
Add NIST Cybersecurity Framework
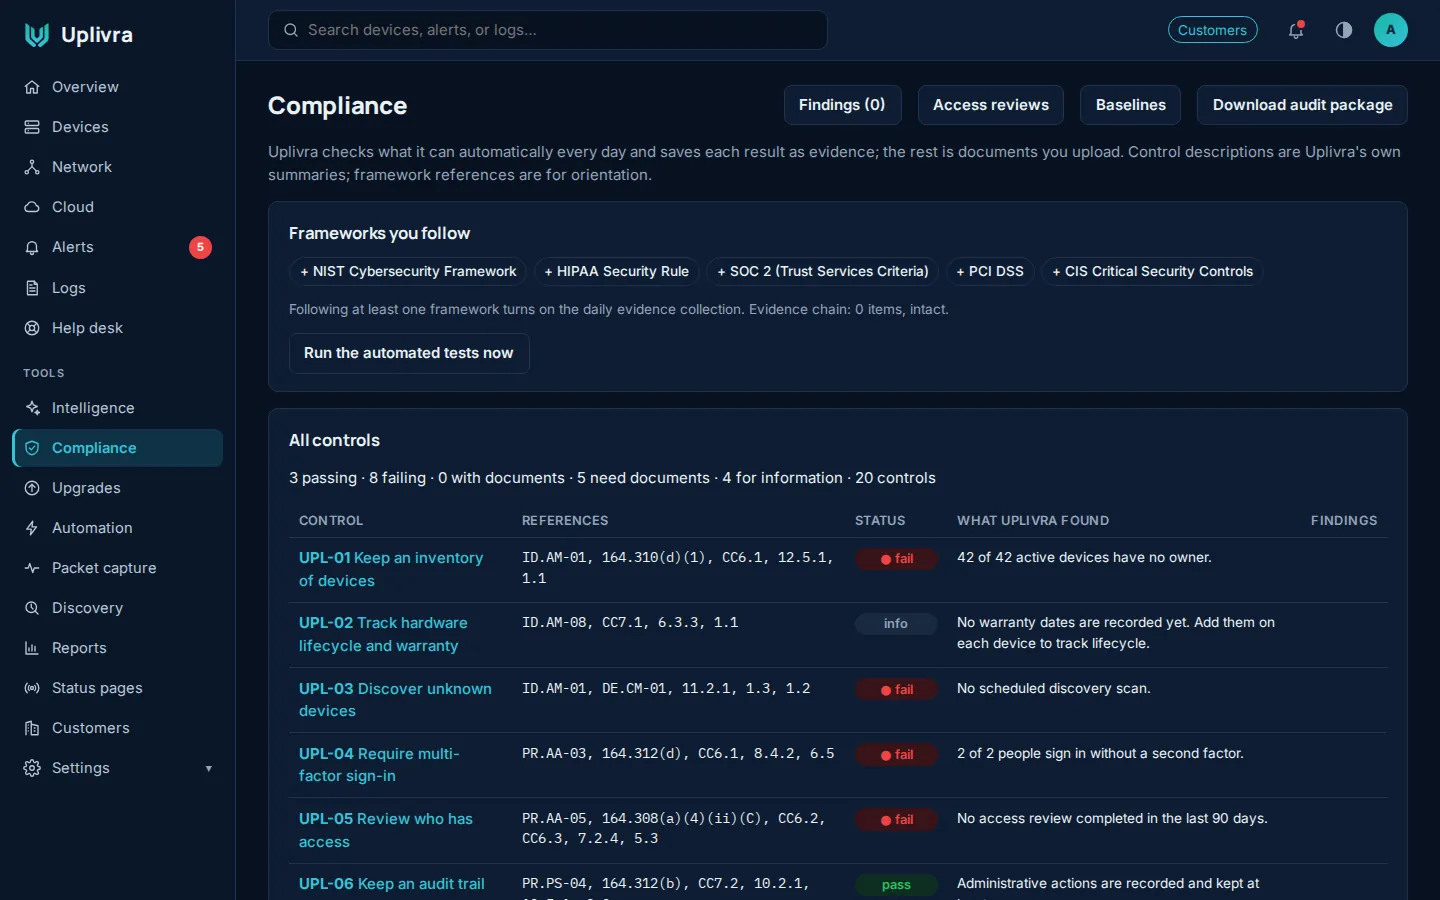click(408, 271)
